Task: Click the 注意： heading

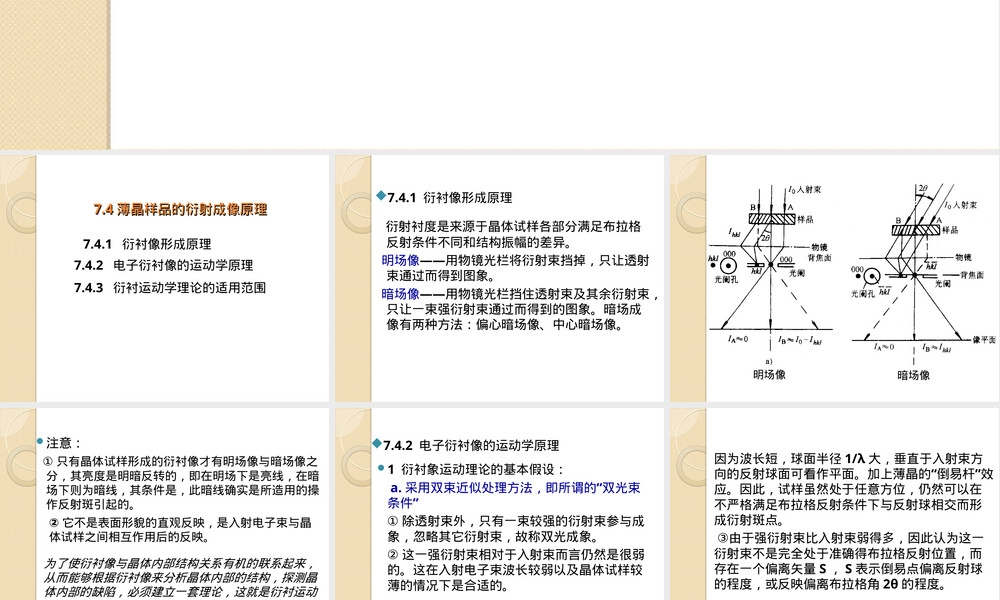Action: point(64,443)
